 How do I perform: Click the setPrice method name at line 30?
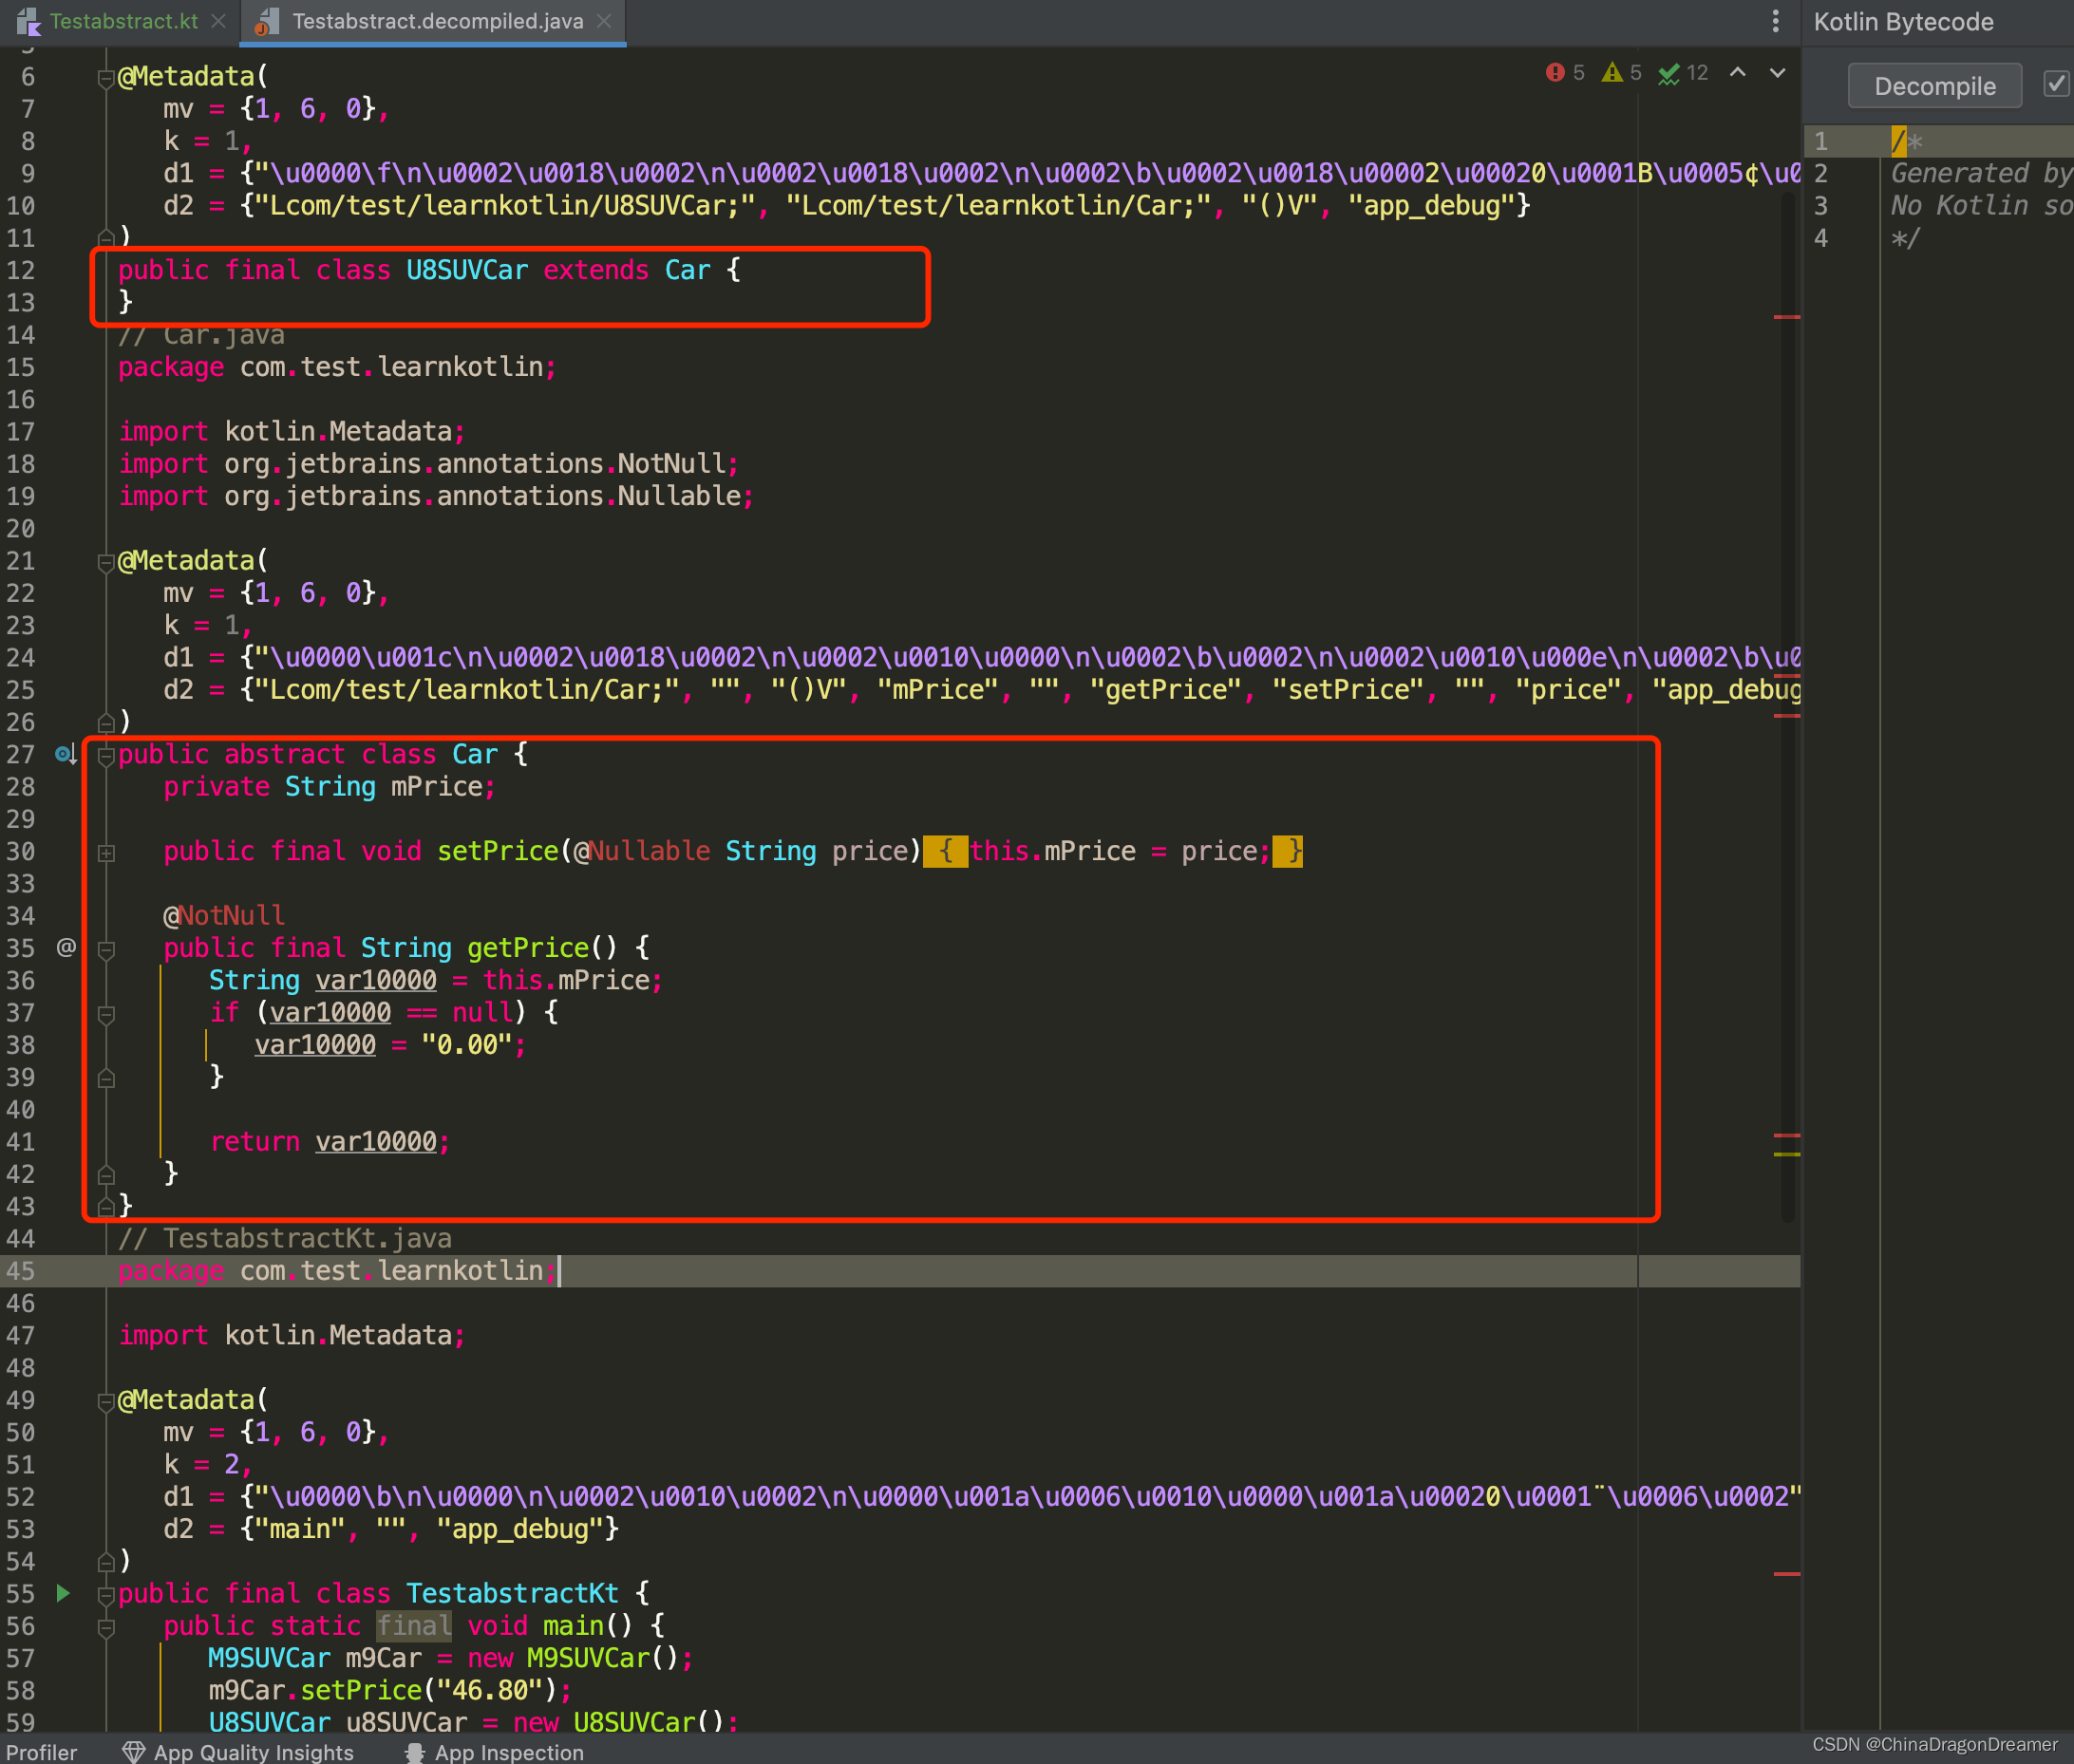coord(498,851)
